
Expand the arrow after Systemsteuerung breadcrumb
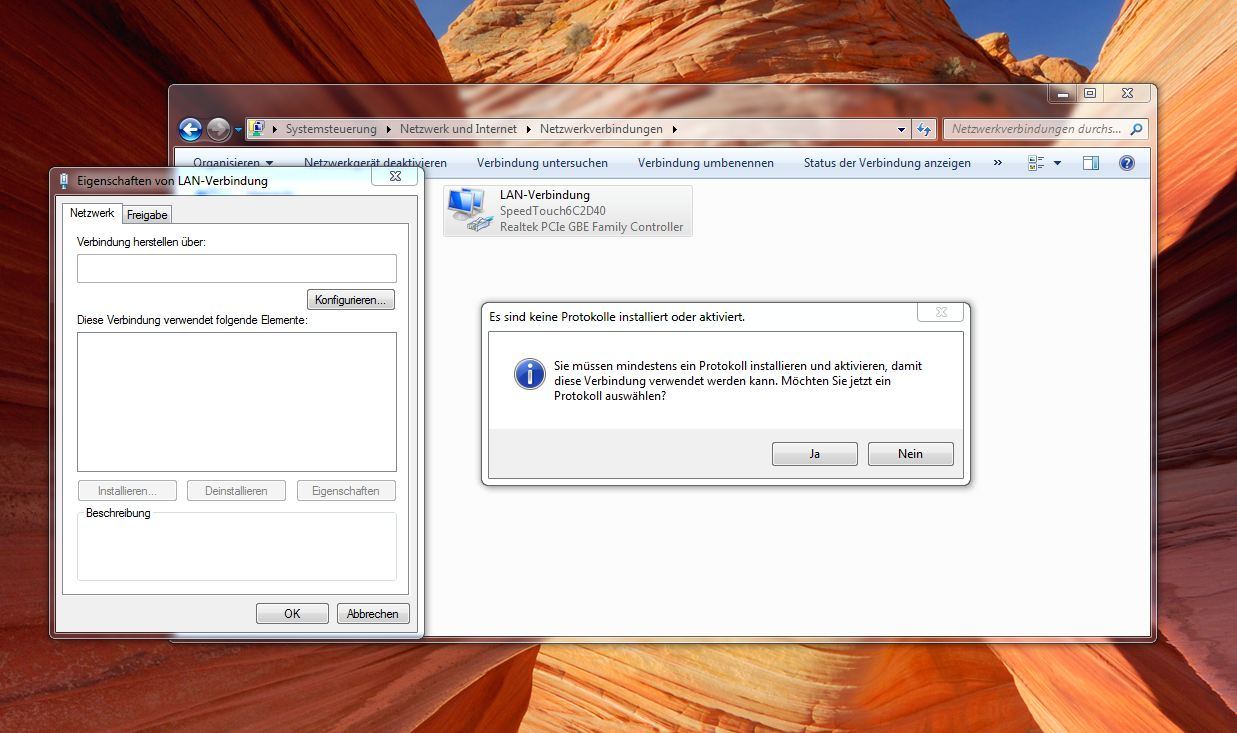click(x=389, y=129)
